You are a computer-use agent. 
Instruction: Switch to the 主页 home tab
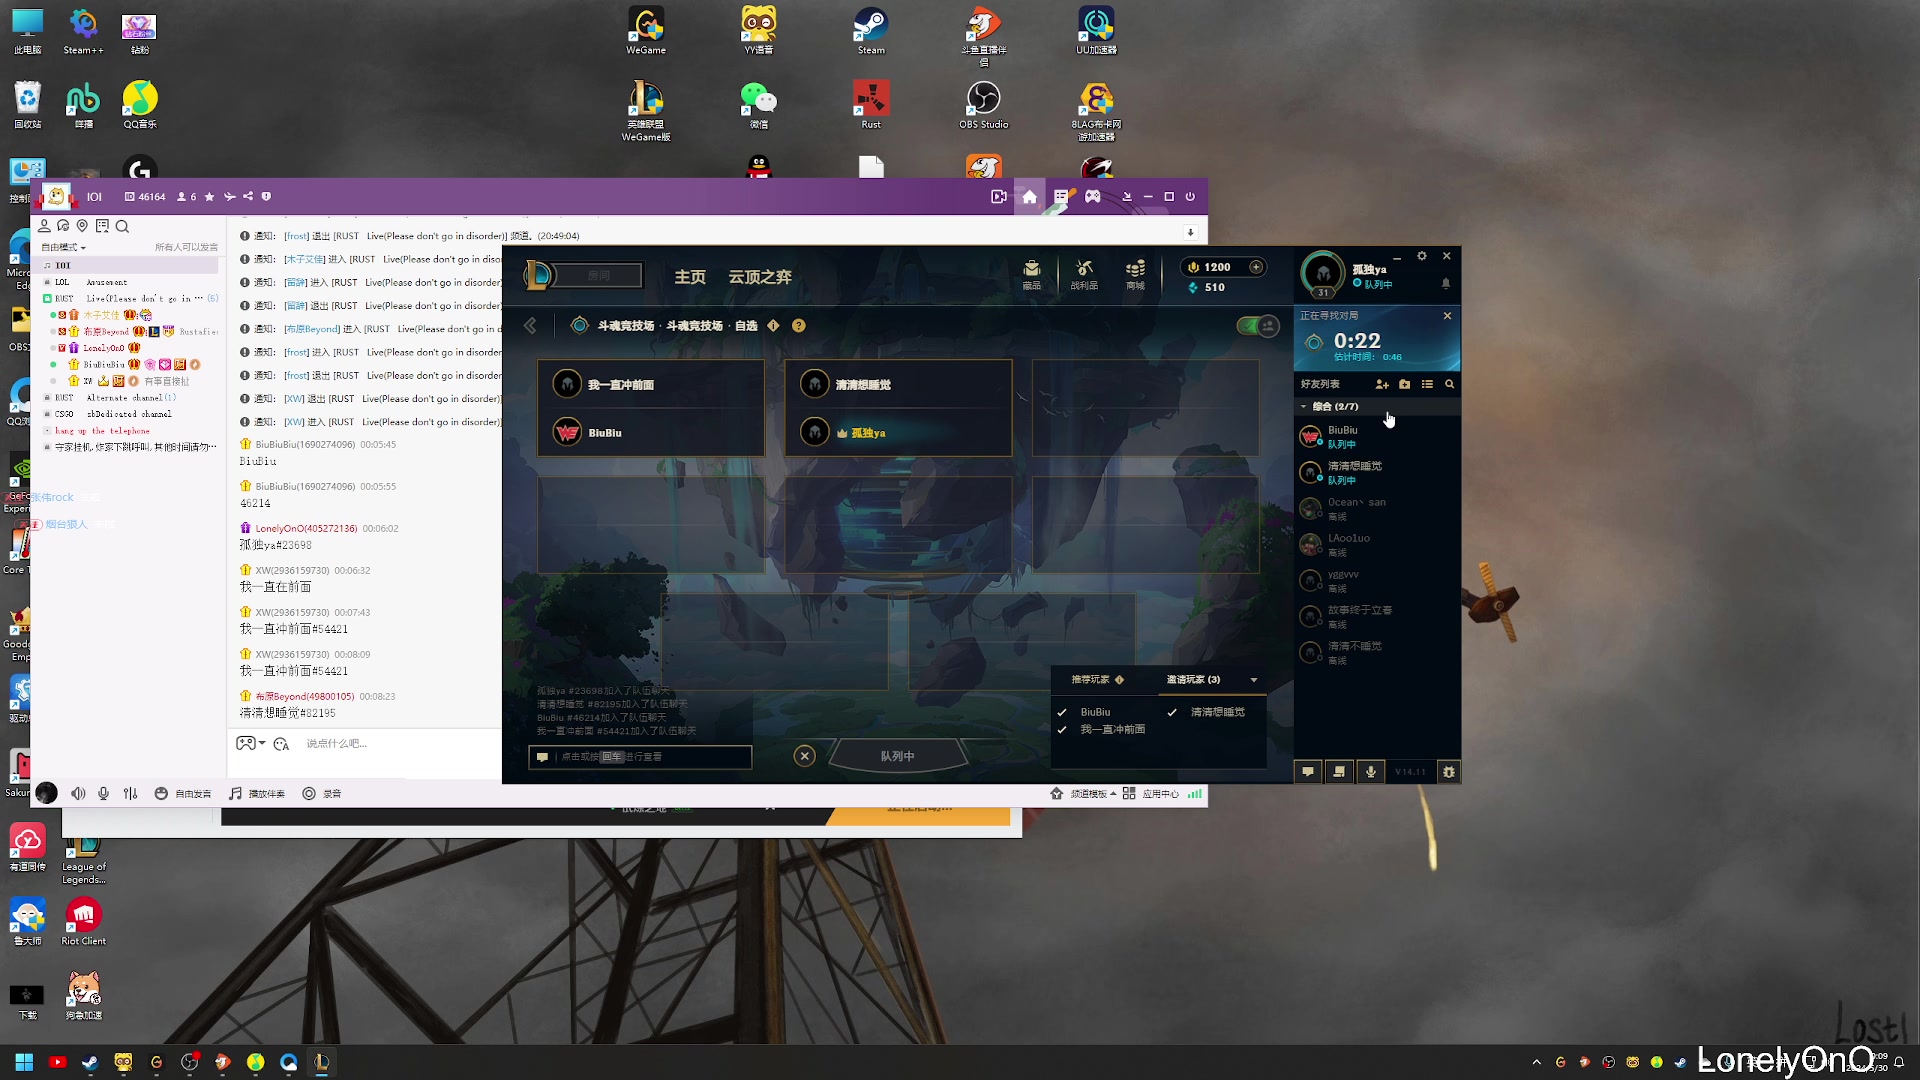[x=690, y=277]
